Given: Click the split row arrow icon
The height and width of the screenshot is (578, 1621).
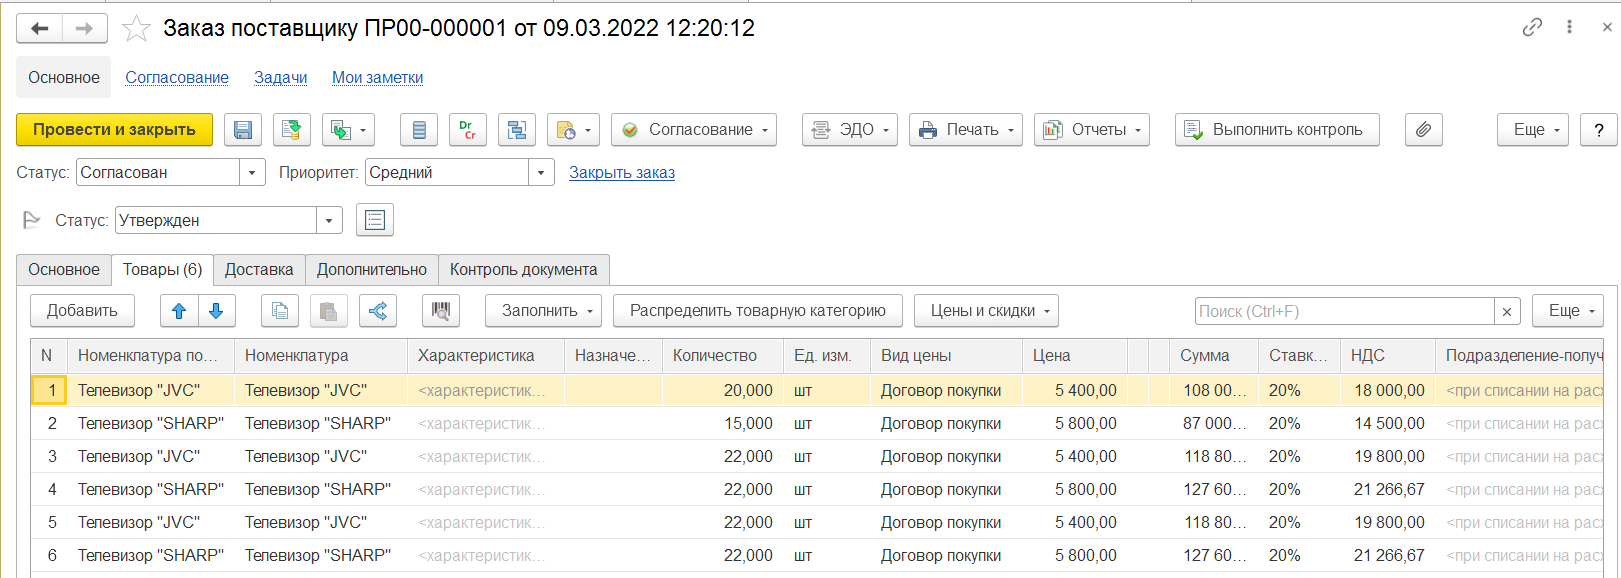Looking at the screenshot, I should click(x=378, y=311).
